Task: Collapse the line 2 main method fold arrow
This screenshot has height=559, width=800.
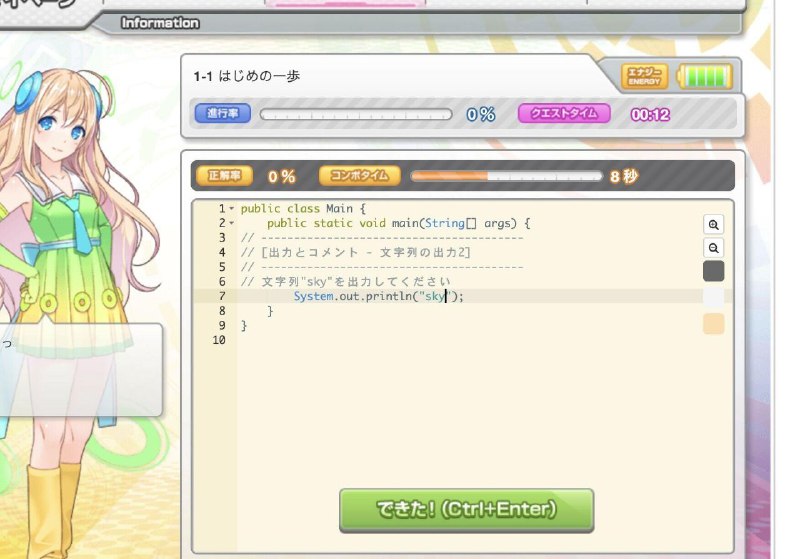Action: click(232, 223)
